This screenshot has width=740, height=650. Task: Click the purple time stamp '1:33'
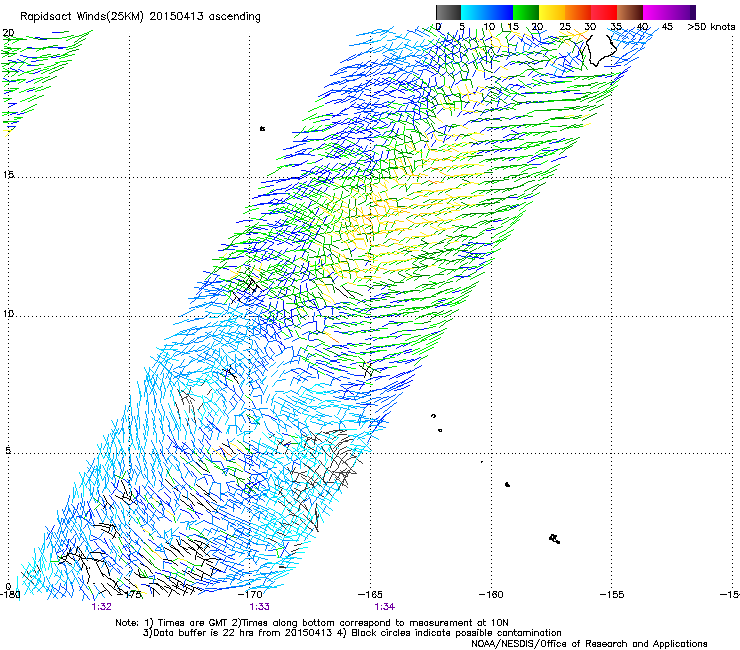pos(259,607)
